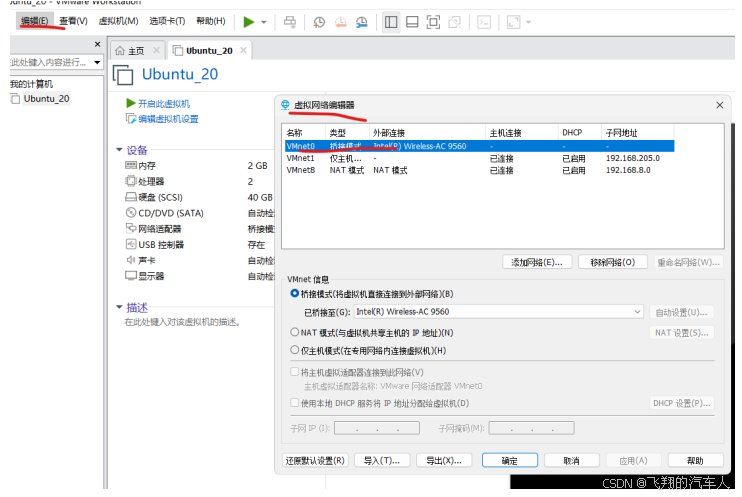
Task: Click the green power-on play toolbar icon
Action: click(x=249, y=22)
